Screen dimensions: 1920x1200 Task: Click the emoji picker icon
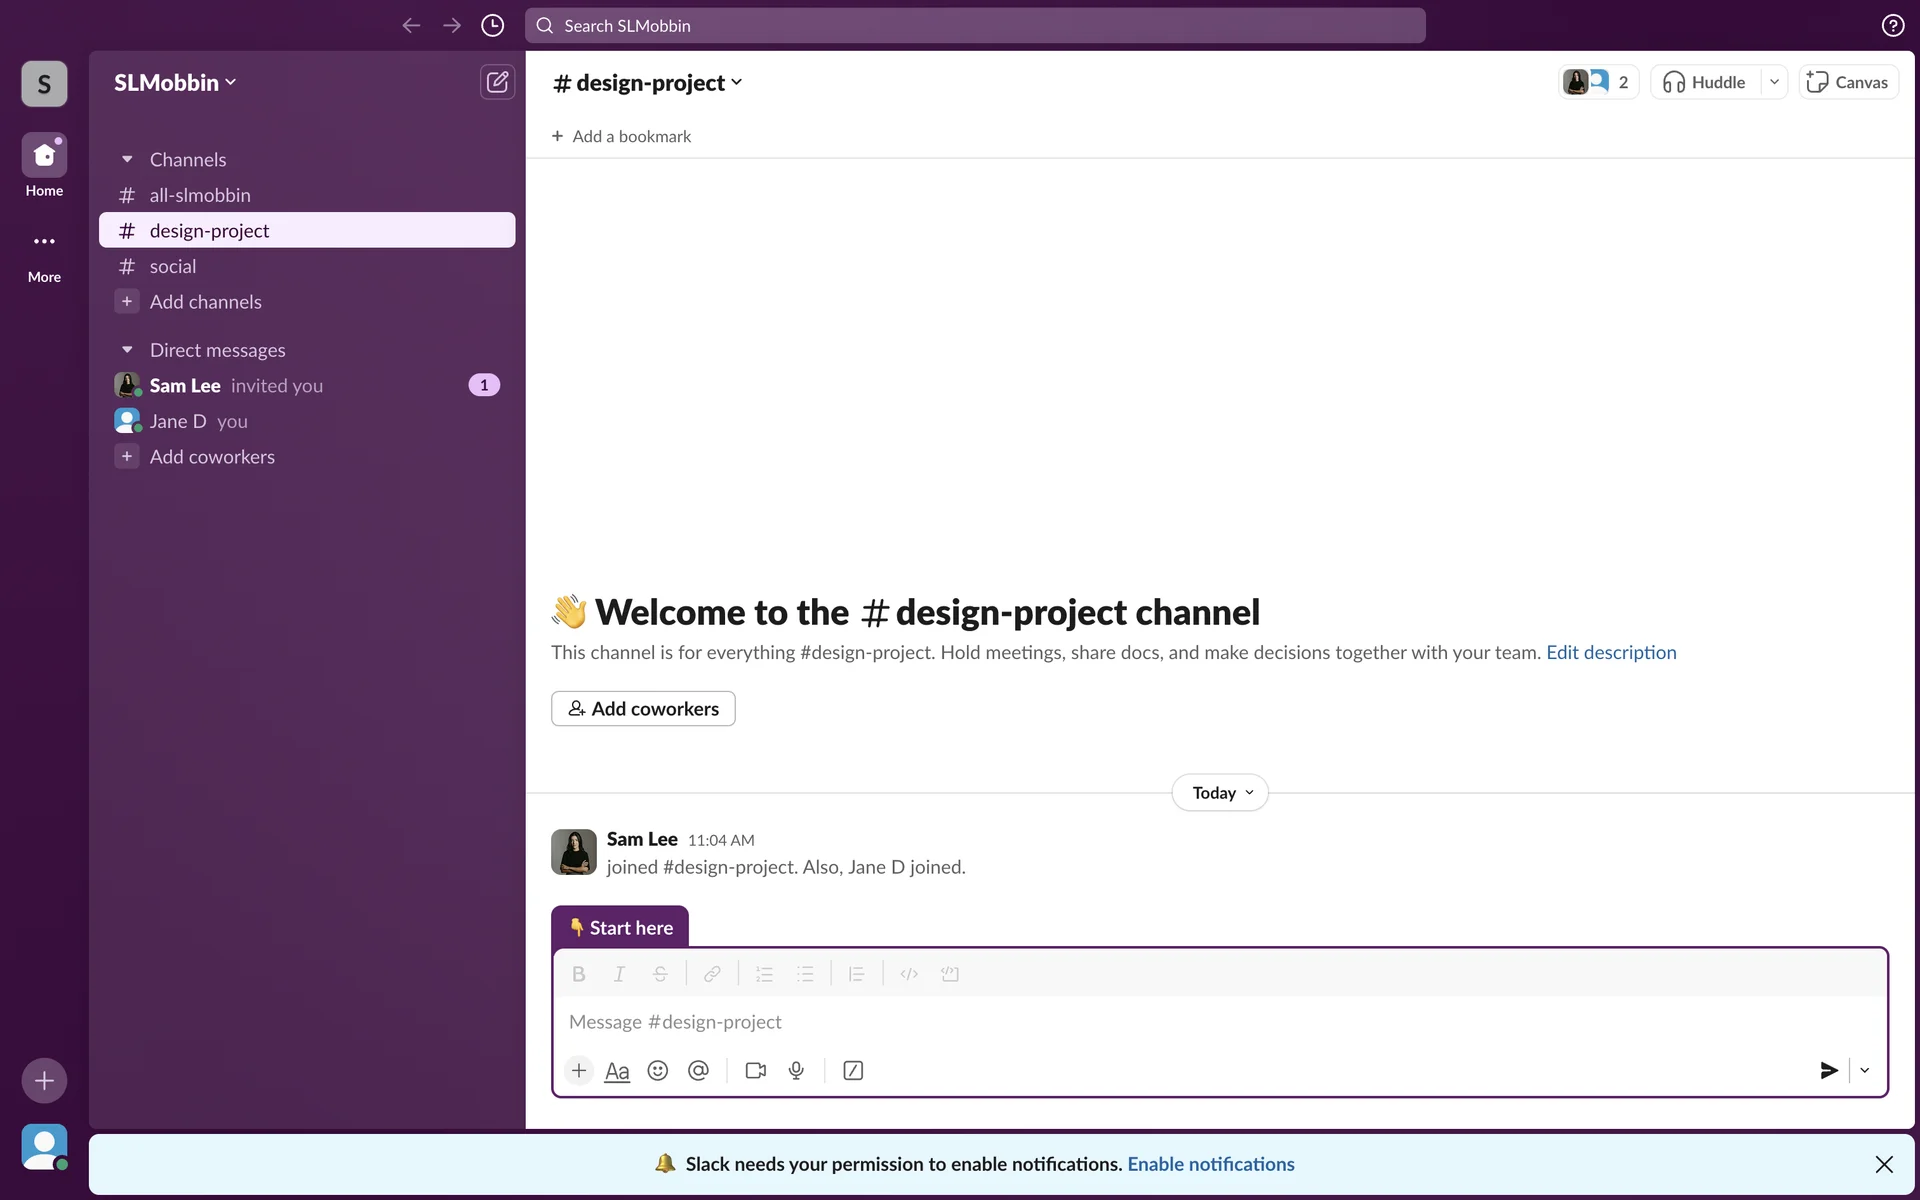pos(657,1071)
